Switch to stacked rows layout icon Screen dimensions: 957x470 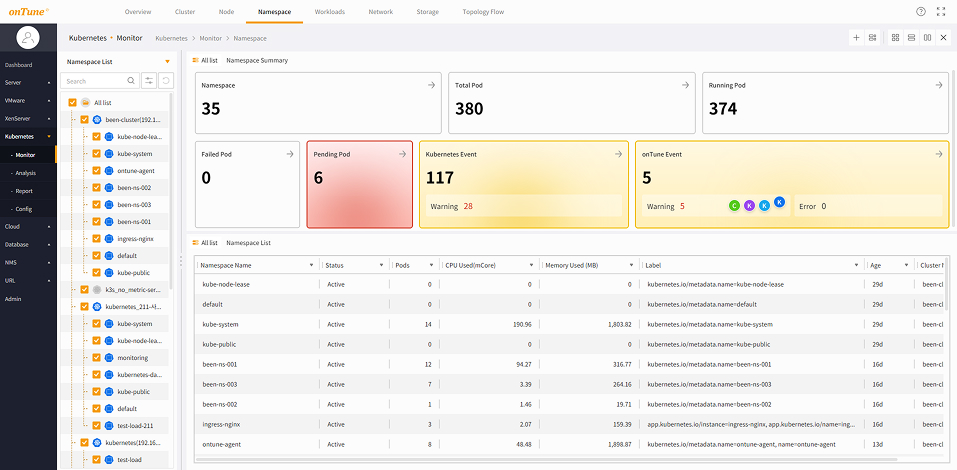(x=911, y=38)
